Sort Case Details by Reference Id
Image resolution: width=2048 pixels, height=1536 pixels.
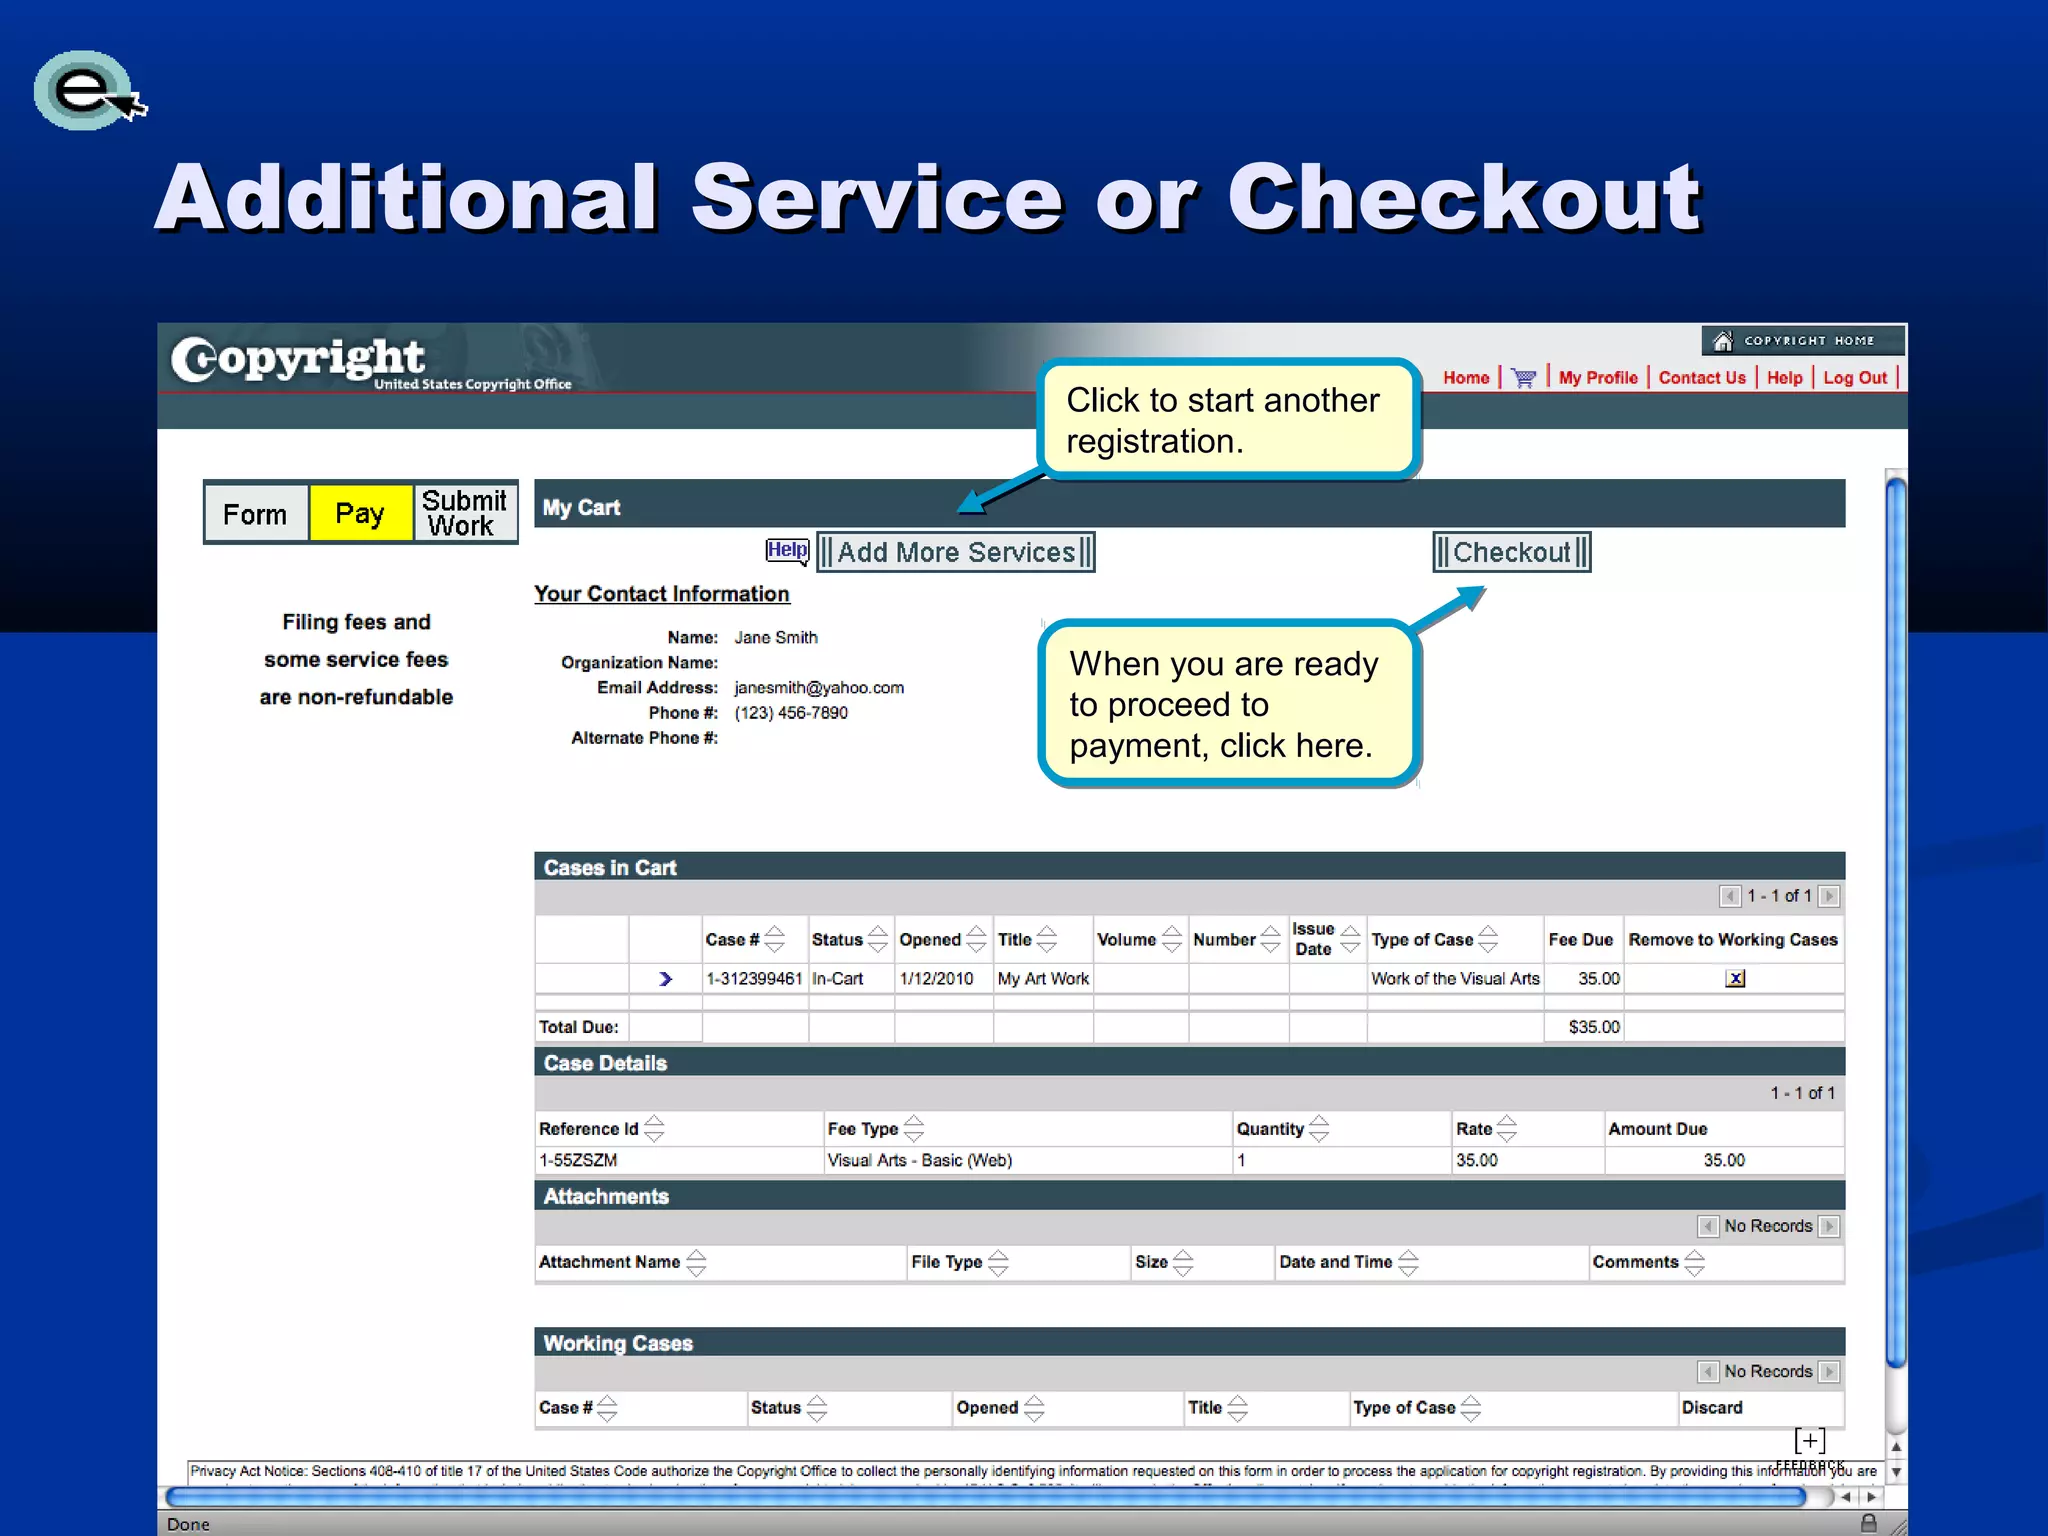pyautogui.click(x=654, y=1128)
